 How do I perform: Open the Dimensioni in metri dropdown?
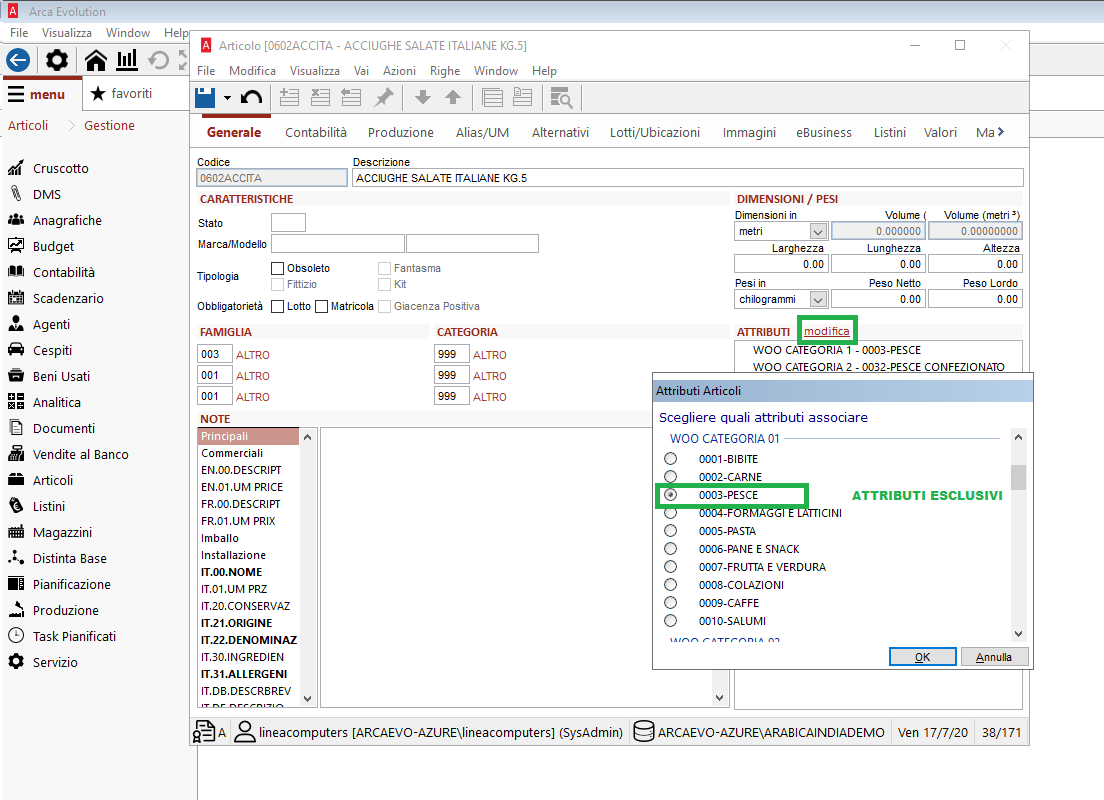pos(817,231)
